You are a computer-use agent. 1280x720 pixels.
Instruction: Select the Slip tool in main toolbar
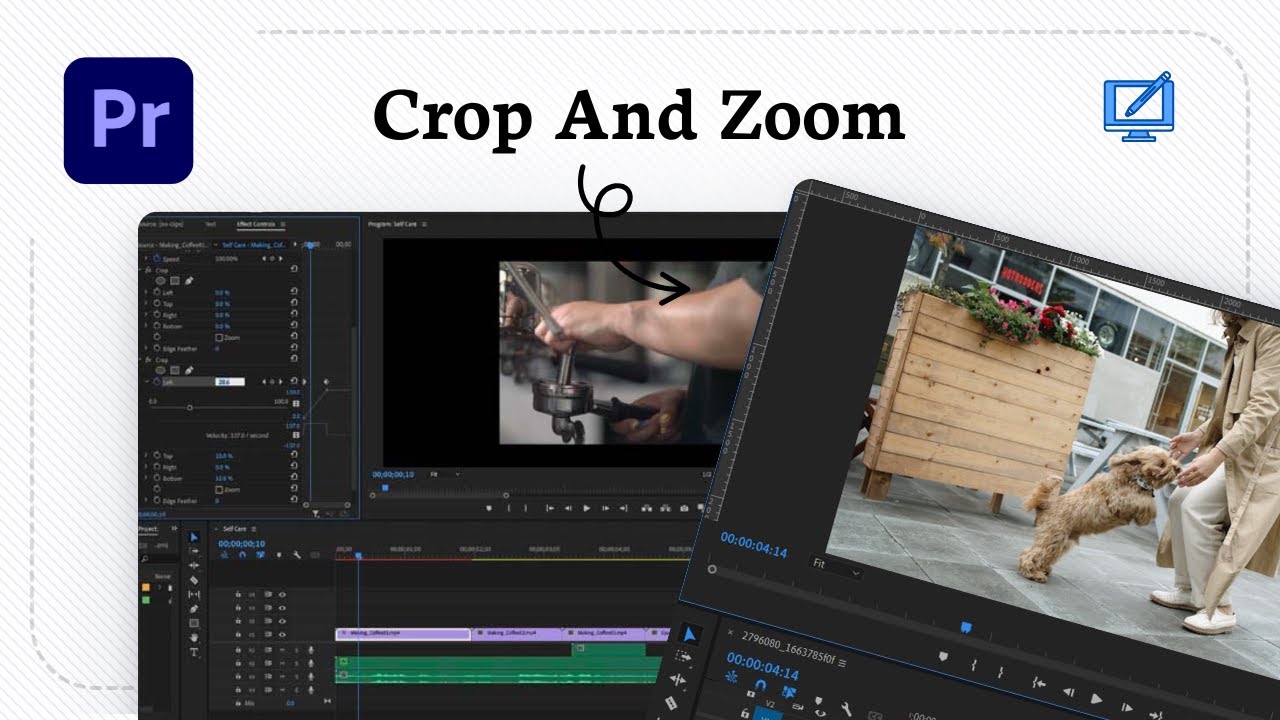tap(194, 594)
